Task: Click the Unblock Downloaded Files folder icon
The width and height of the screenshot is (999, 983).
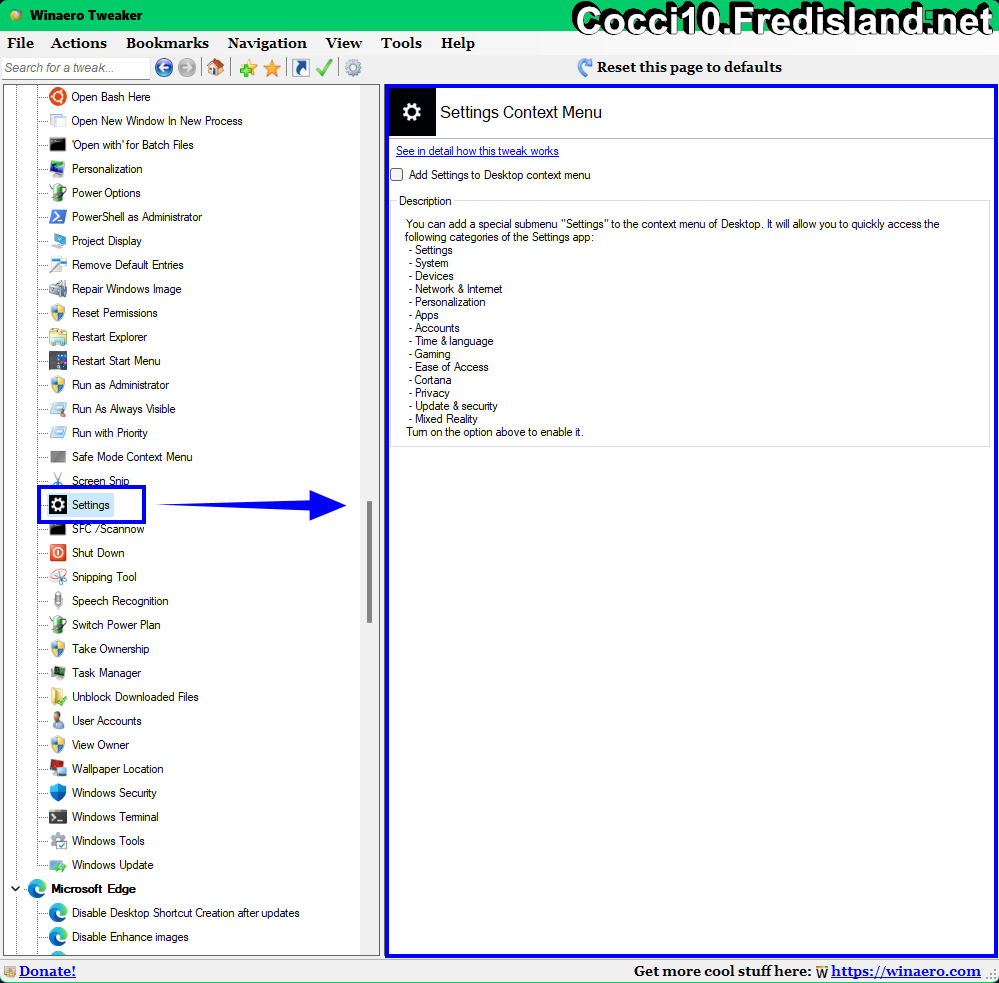Action: 58,696
